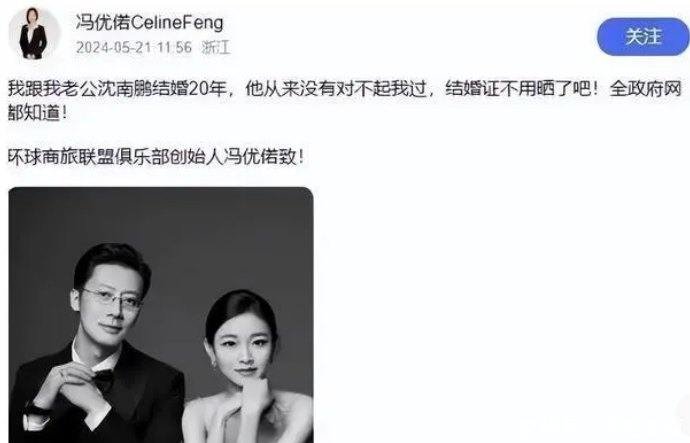The width and height of the screenshot is (690, 443).
Task: Open the poster's profile avatar
Action: 34,33
